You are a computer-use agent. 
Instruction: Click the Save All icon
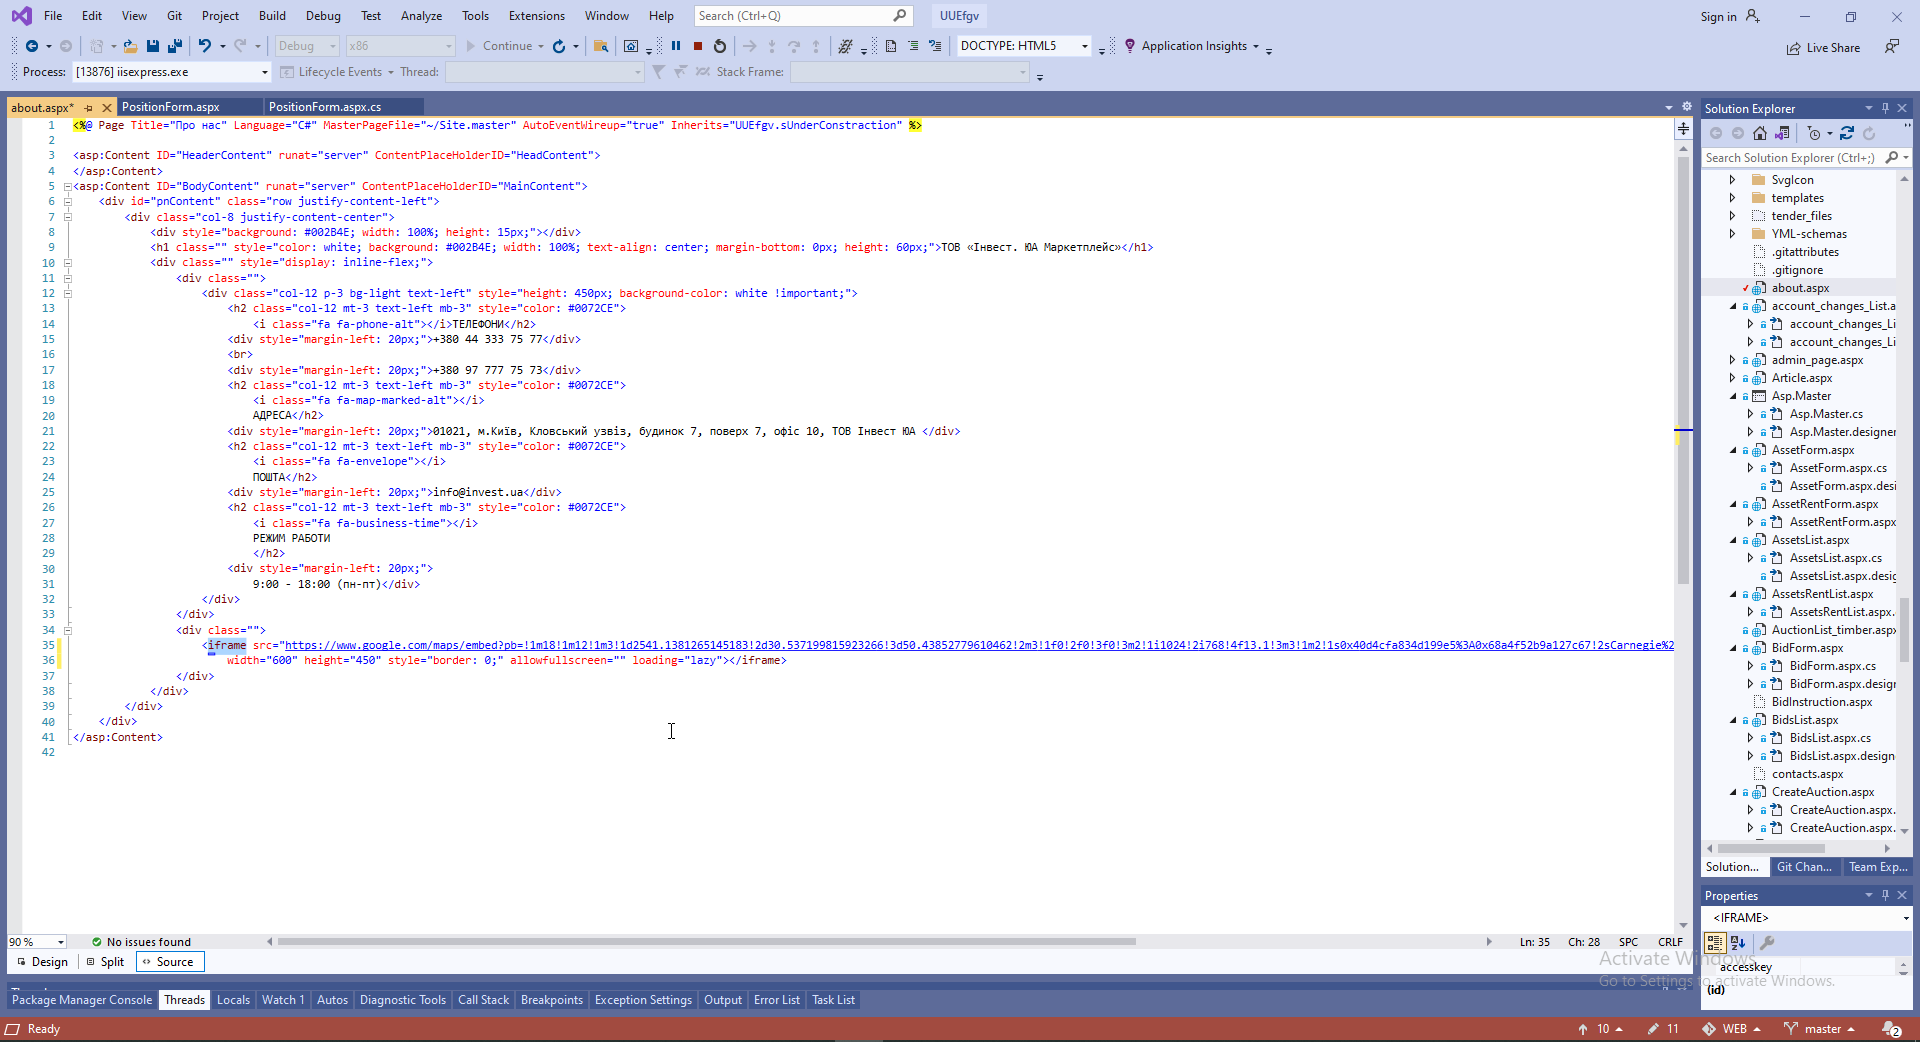[175, 46]
